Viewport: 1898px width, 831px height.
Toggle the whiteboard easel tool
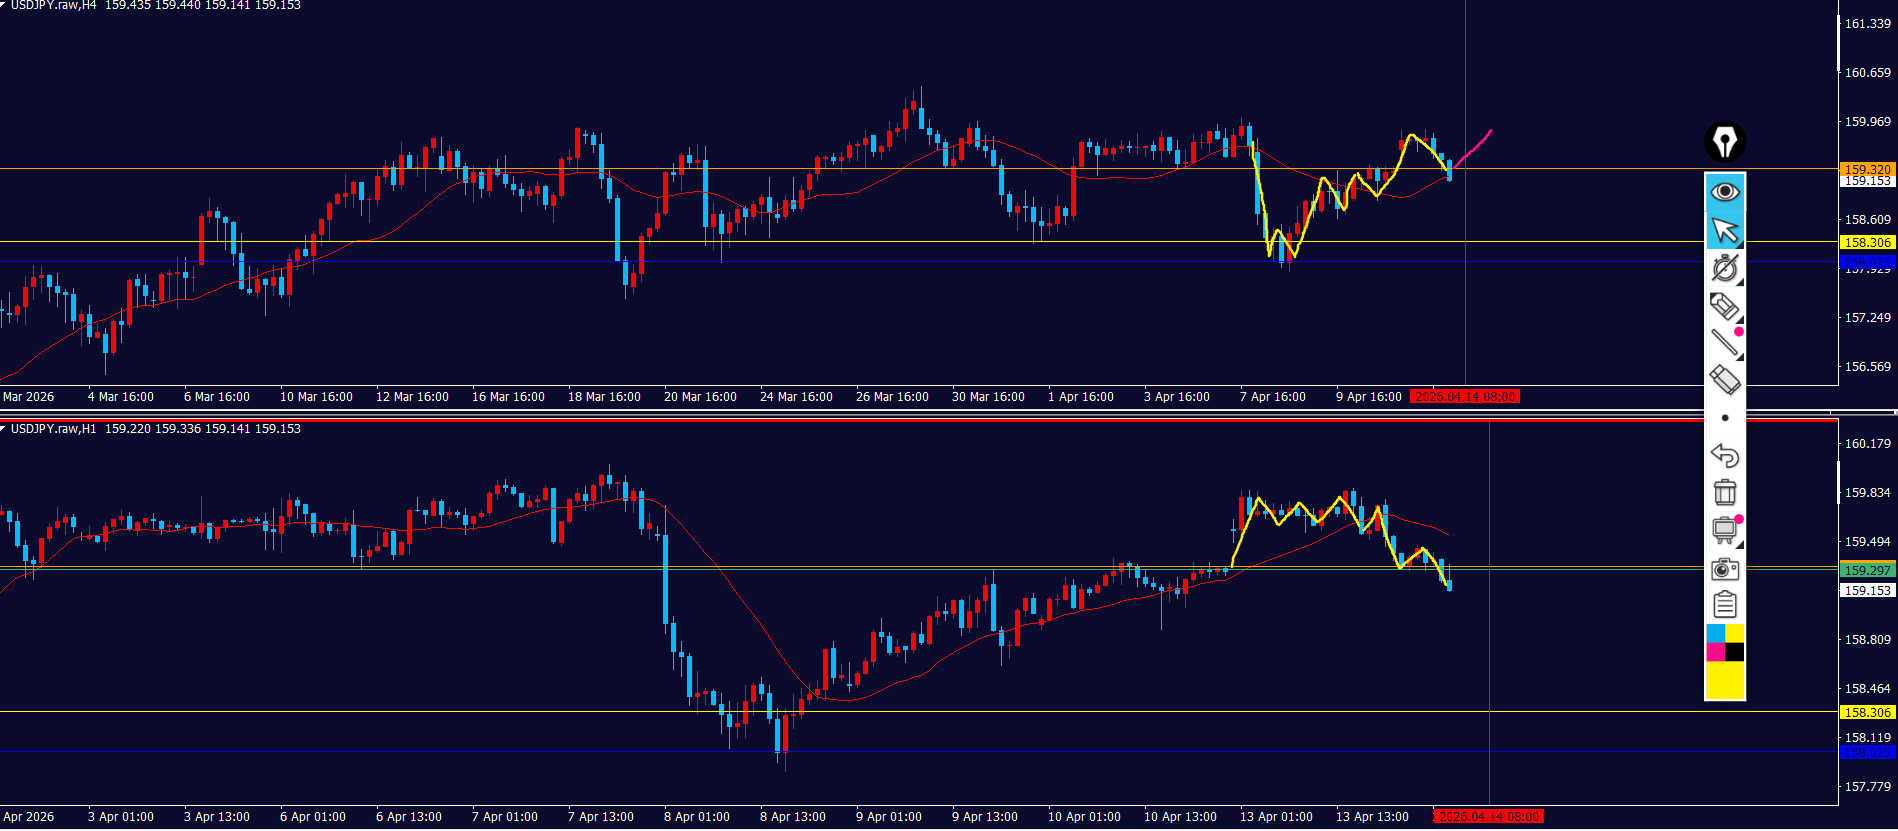click(1724, 530)
